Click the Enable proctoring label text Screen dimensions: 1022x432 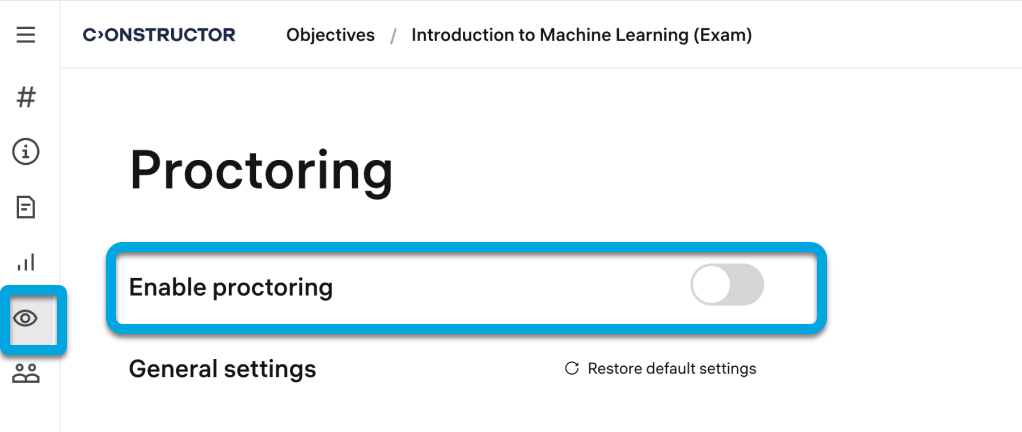231,288
